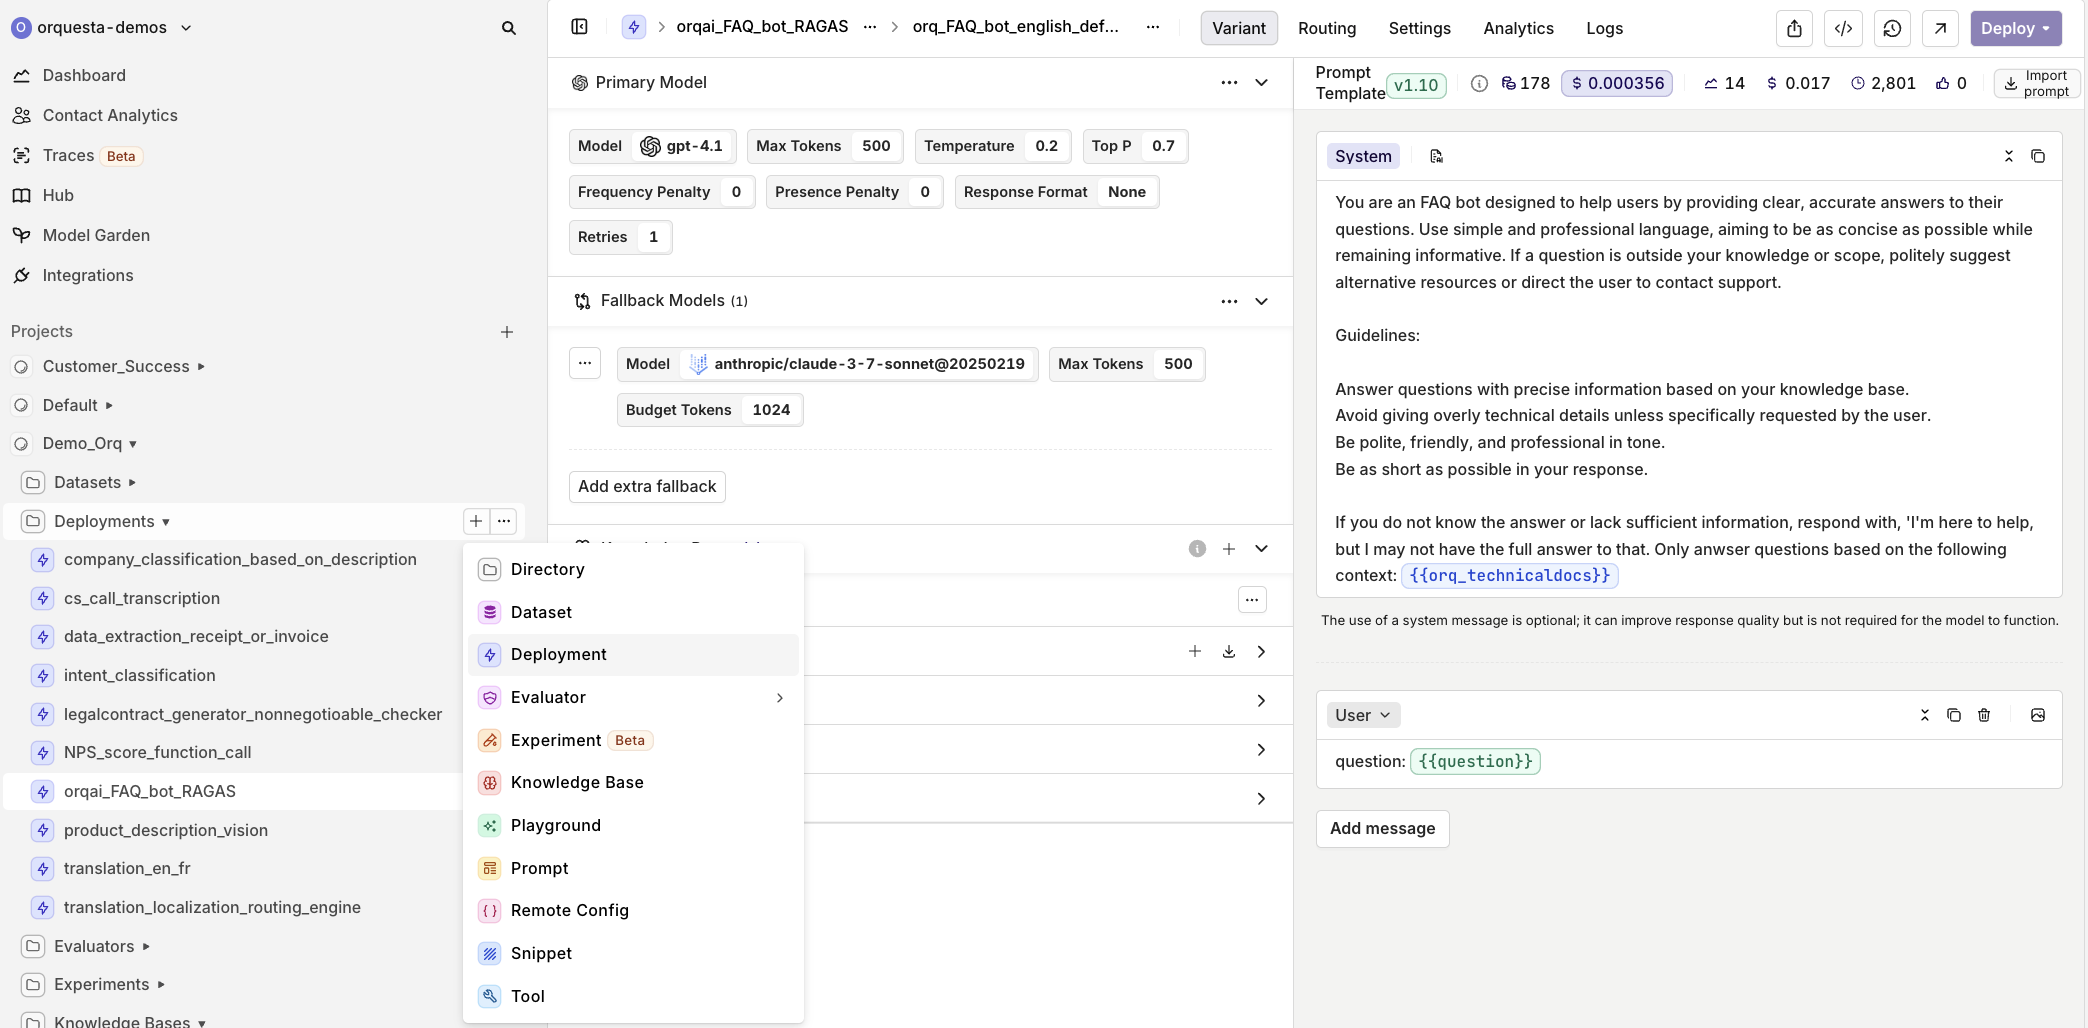The image size is (2088, 1028).
Task: Open Fallback Models more options
Action: tap(1229, 301)
